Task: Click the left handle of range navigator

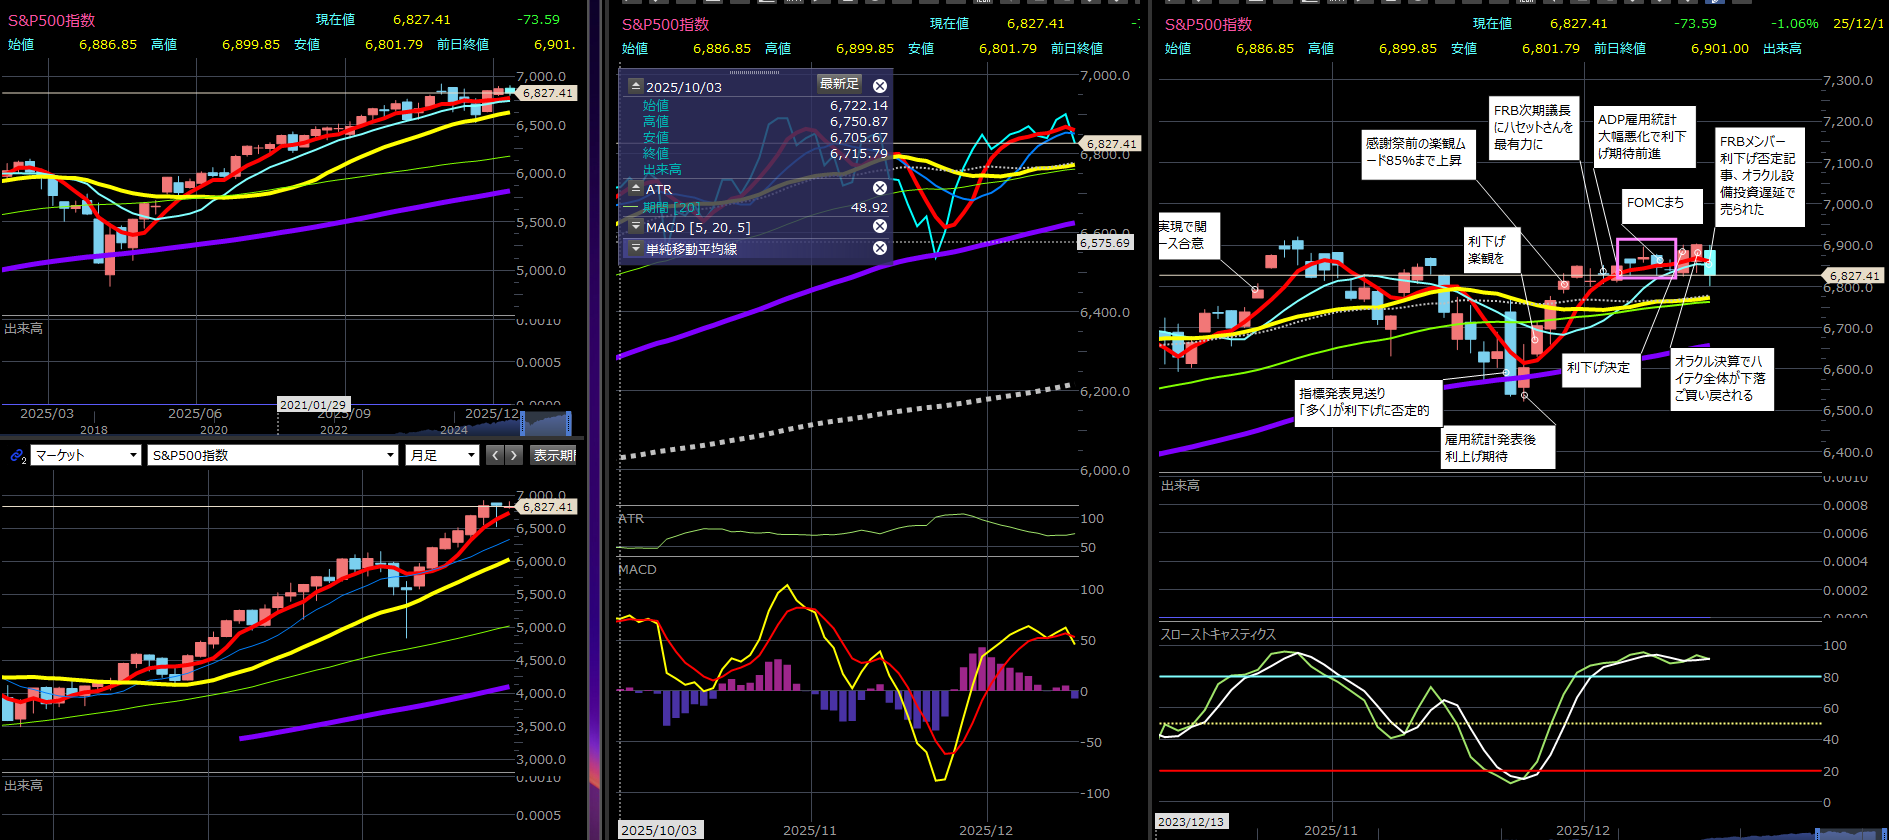Action: 521,423
